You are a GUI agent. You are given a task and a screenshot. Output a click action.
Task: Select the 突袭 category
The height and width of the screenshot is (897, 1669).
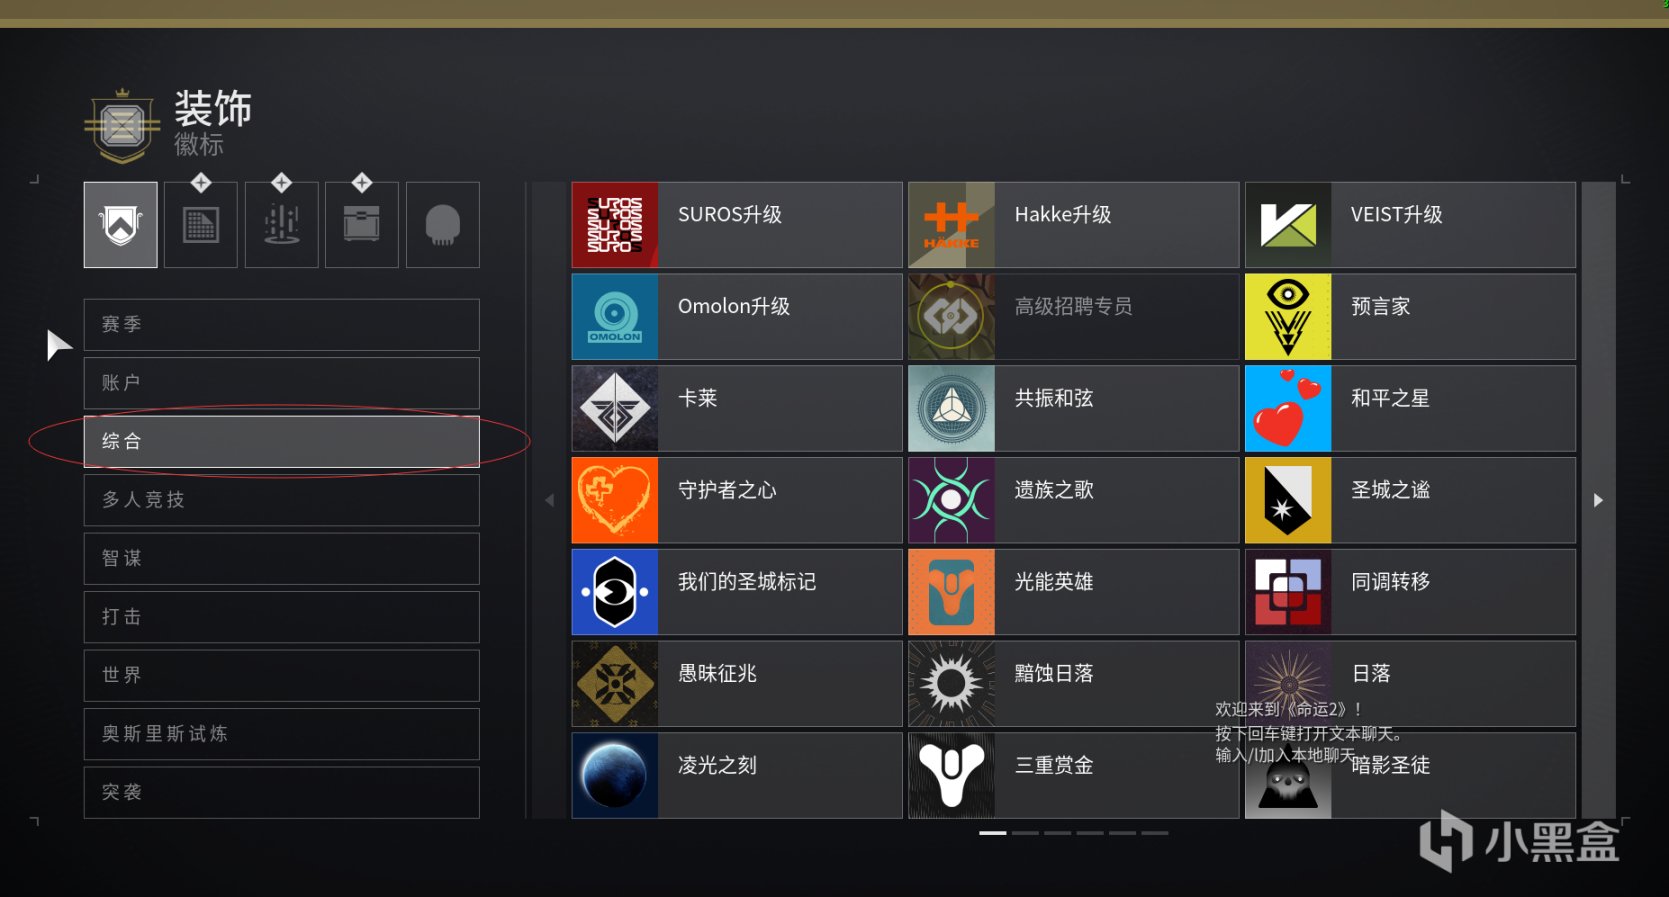click(281, 792)
